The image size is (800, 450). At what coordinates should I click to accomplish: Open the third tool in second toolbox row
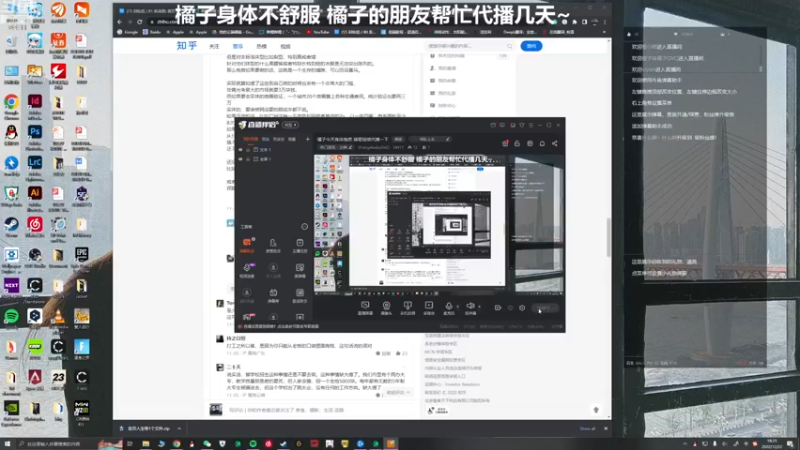[299, 269]
